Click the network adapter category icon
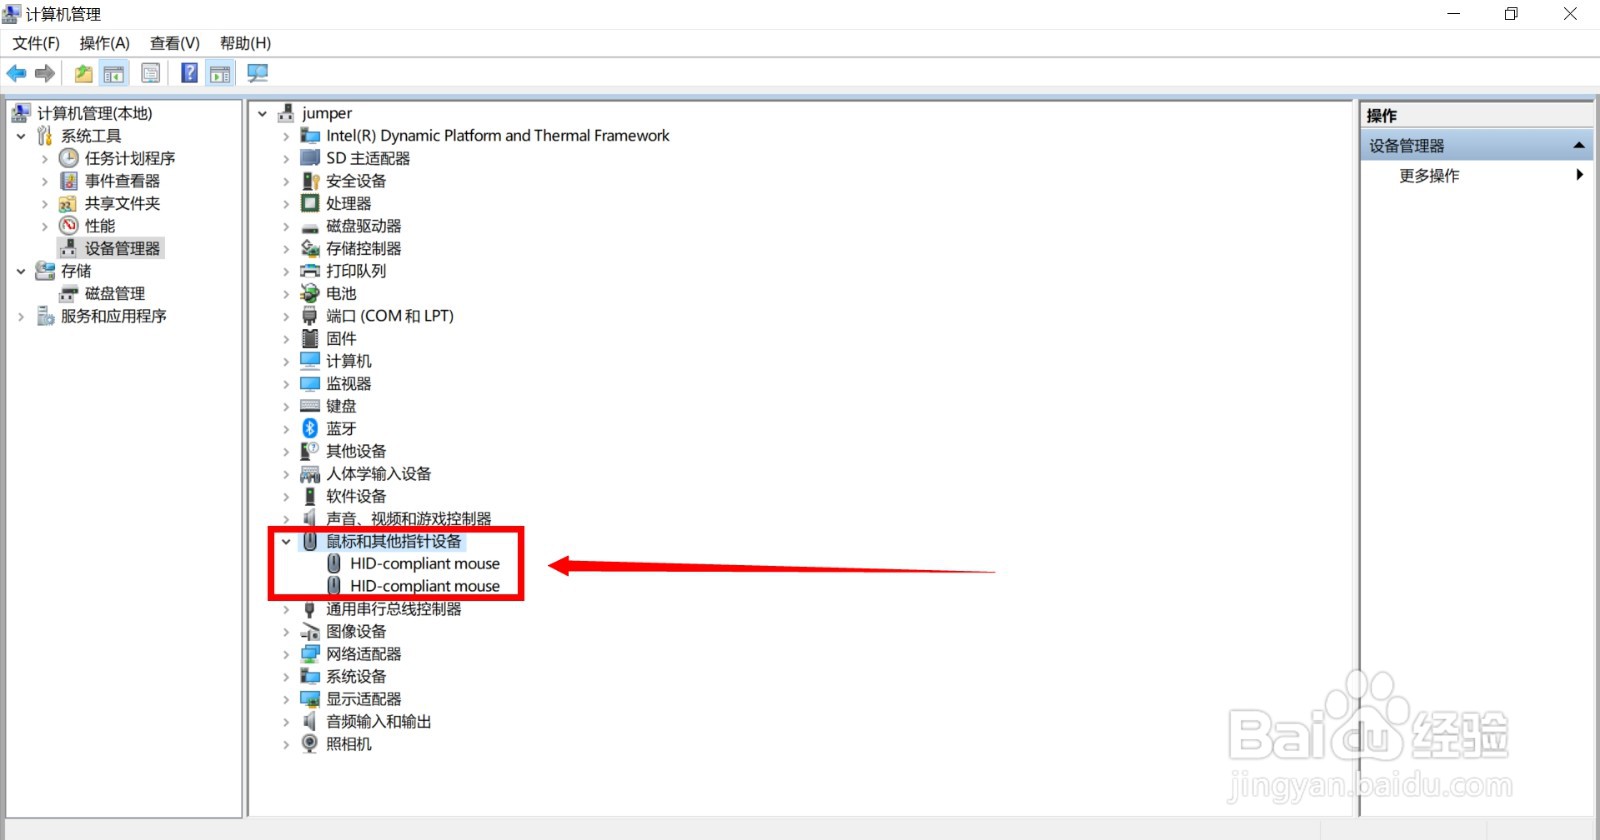The image size is (1600, 840). point(310,653)
